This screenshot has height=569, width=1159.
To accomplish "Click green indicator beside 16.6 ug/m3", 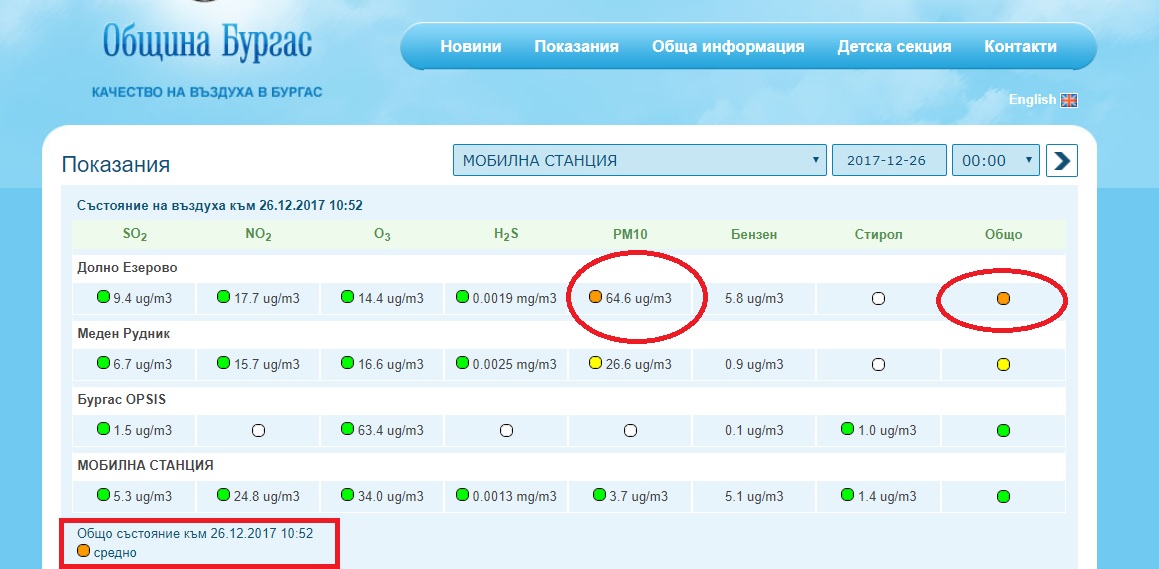I will point(347,363).
